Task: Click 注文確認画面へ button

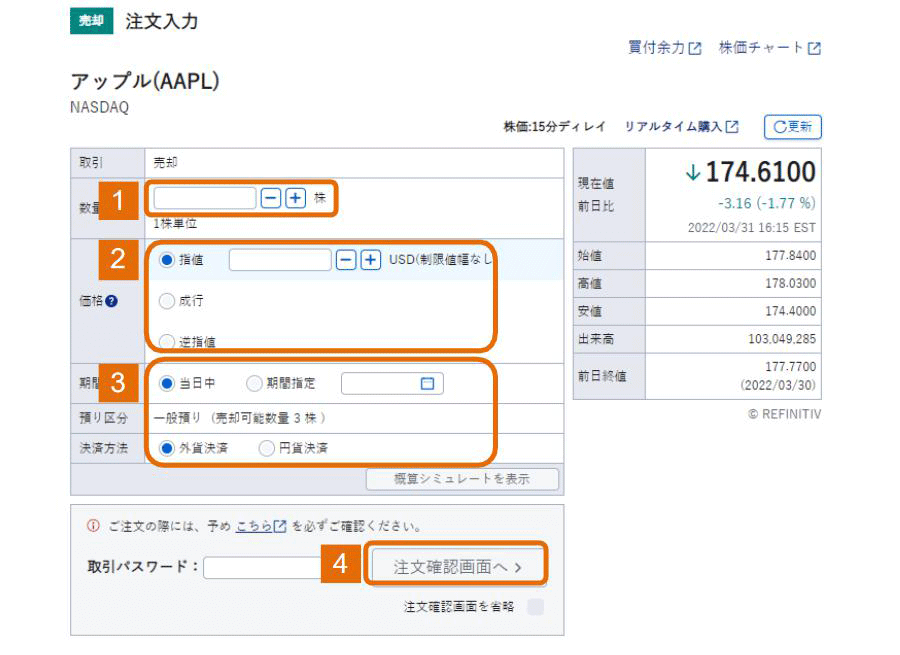Action: (x=457, y=567)
